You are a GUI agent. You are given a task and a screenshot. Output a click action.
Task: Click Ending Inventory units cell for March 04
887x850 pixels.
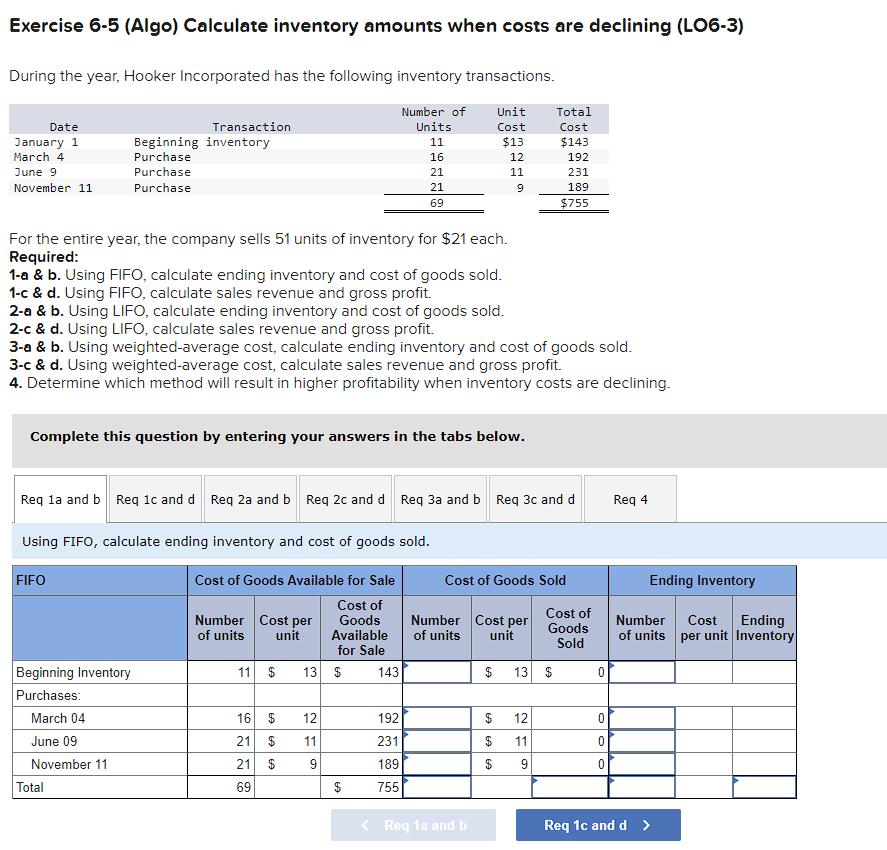coord(641,717)
